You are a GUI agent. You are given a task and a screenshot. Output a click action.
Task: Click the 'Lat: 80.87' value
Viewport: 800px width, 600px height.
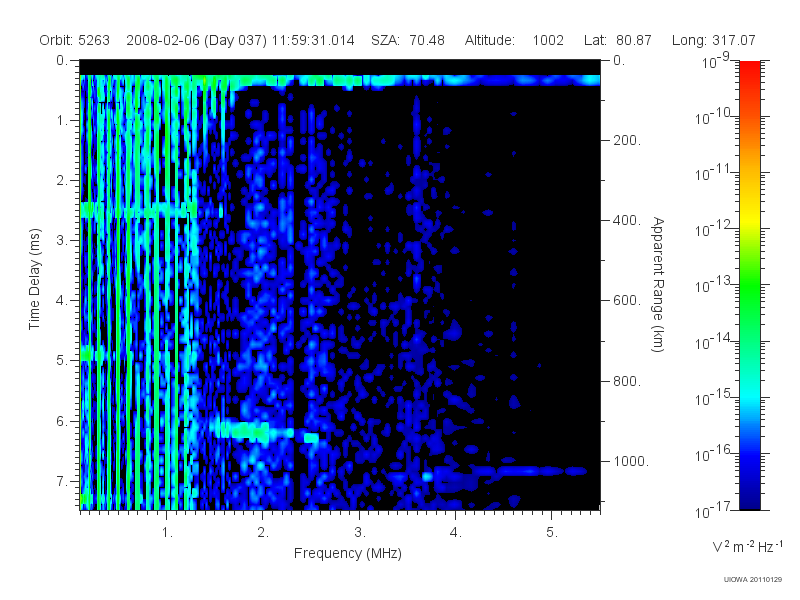click(x=618, y=40)
